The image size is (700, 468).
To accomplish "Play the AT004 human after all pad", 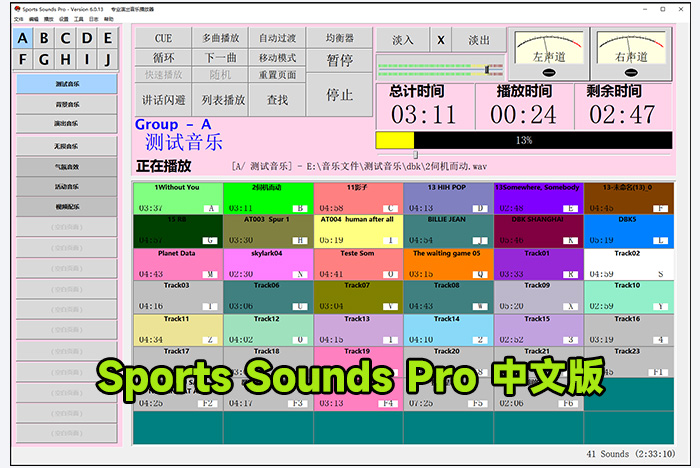I will pyautogui.click(x=358, y=231).
